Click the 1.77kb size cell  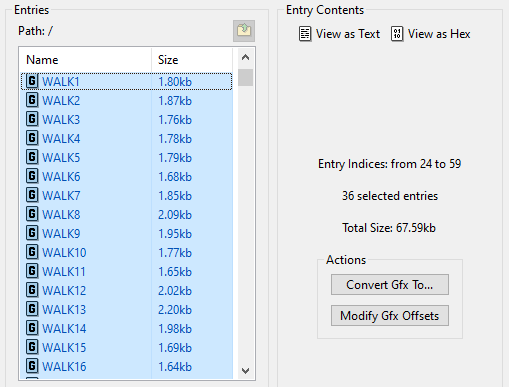(175, 253)
